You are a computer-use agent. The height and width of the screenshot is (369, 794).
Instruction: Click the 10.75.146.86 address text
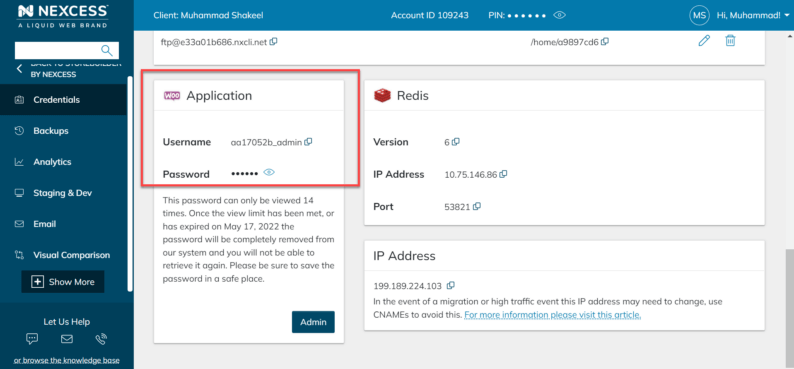tap(471, 175)
